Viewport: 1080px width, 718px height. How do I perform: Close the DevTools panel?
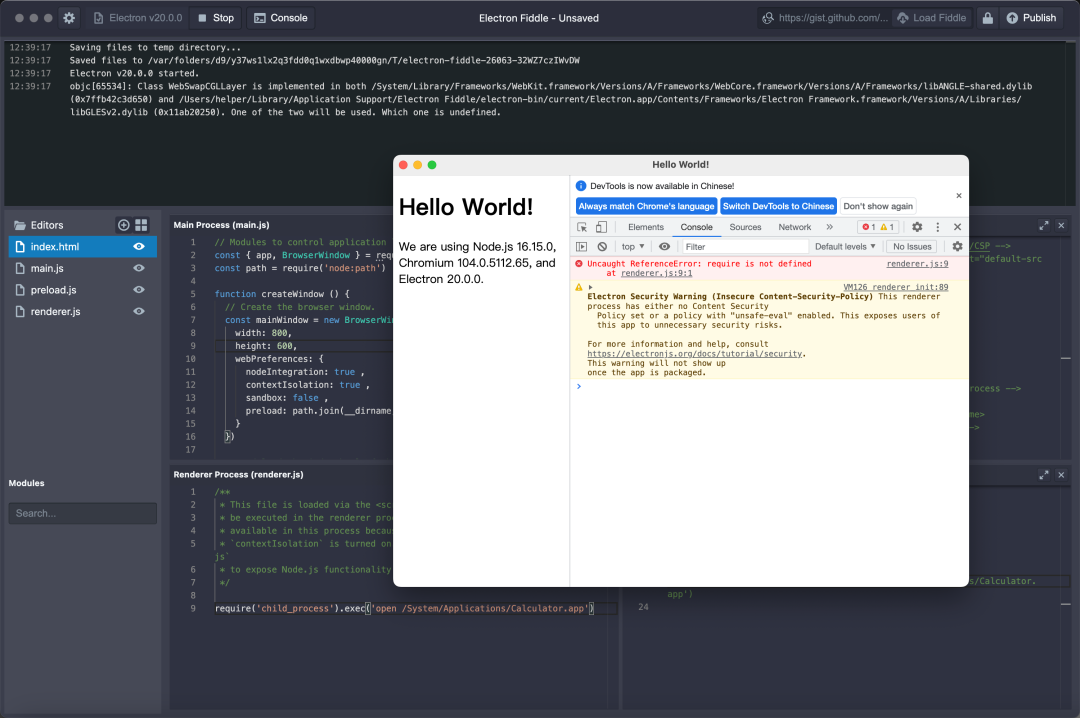(x=957, y=227)
